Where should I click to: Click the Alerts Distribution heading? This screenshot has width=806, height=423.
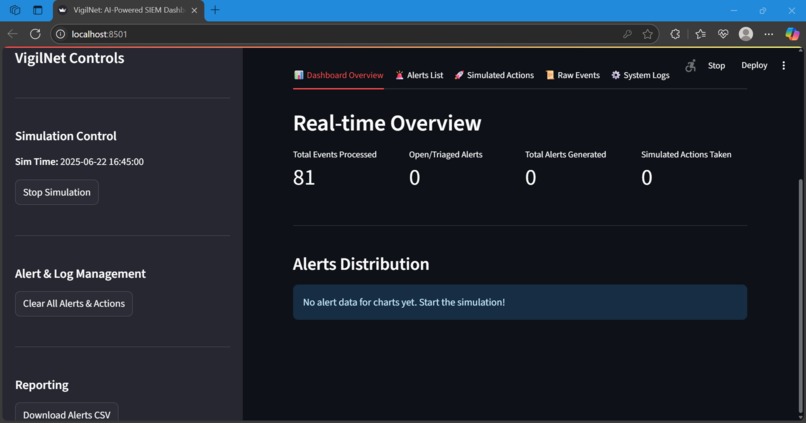click(x=361, y=264)
